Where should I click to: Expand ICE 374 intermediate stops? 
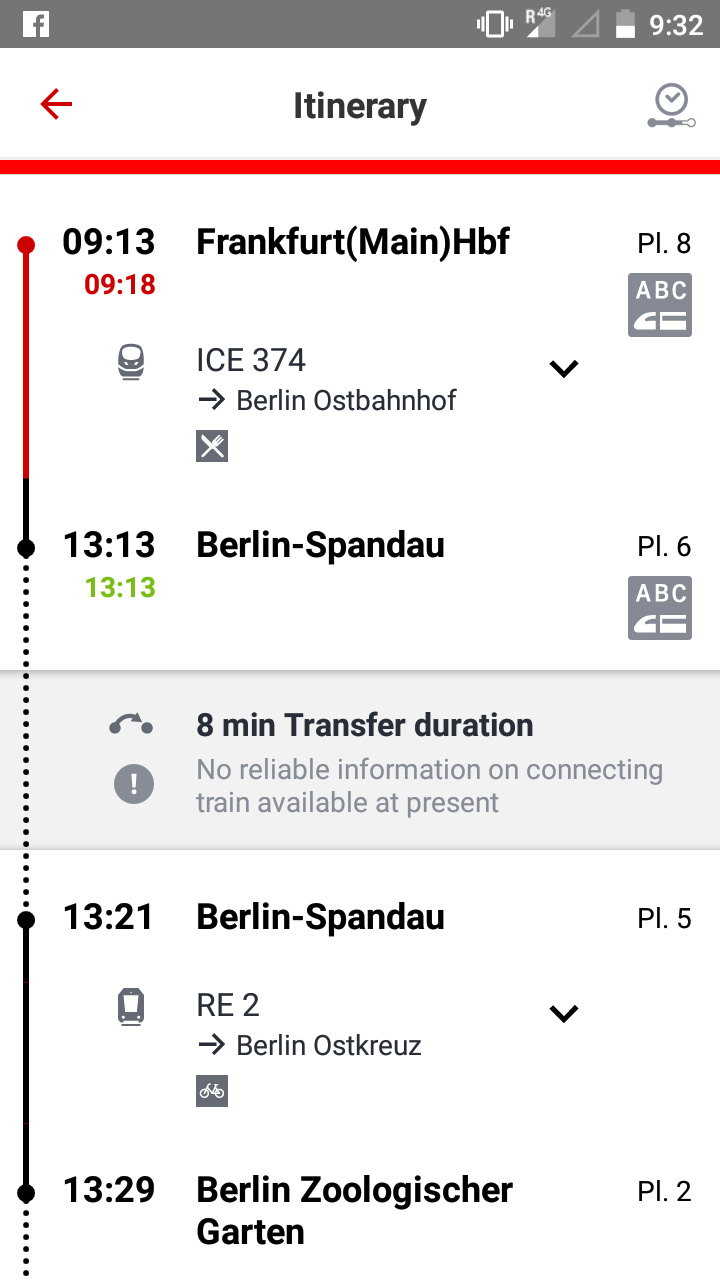click(564, 369)
